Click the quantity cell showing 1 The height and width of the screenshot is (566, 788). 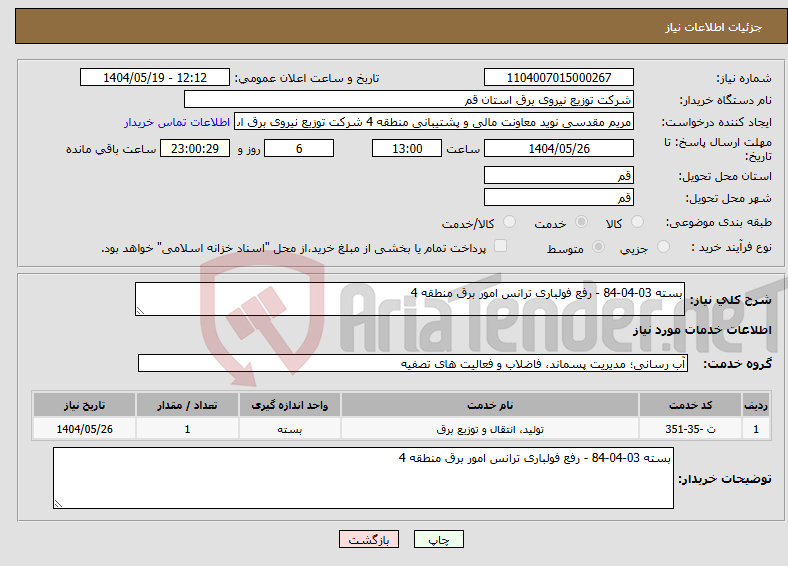(x=187, y=429)
